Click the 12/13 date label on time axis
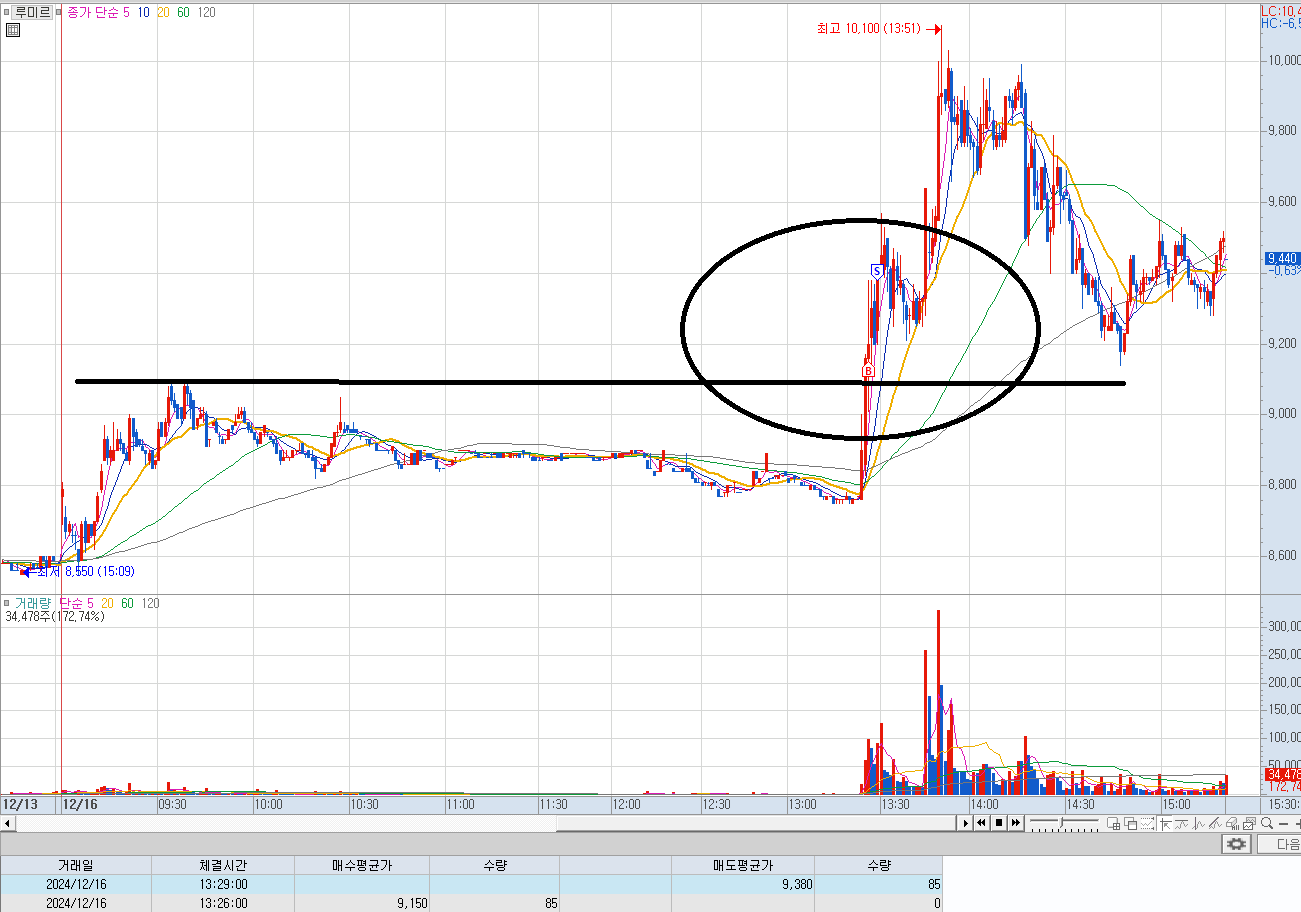The height and width of the screenshot is (912, 1301). point(20,804)
